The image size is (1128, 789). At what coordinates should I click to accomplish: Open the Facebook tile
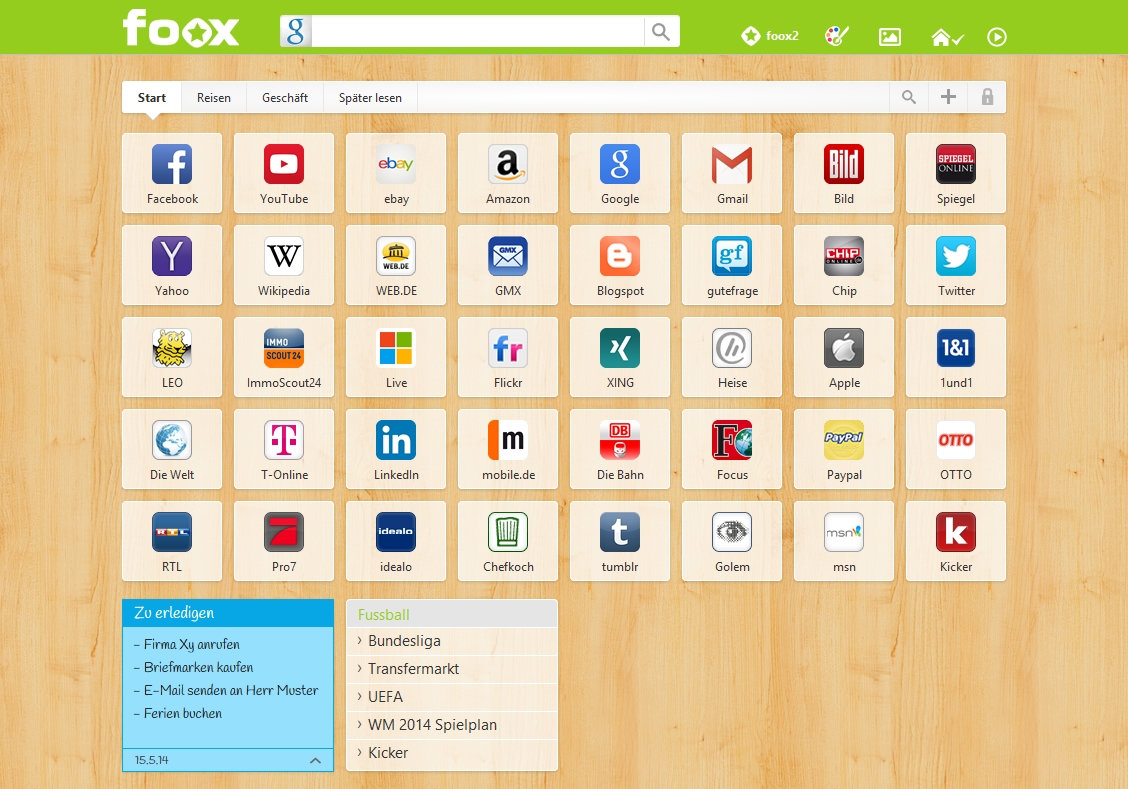pyautogui.click(x=172, y=173)
